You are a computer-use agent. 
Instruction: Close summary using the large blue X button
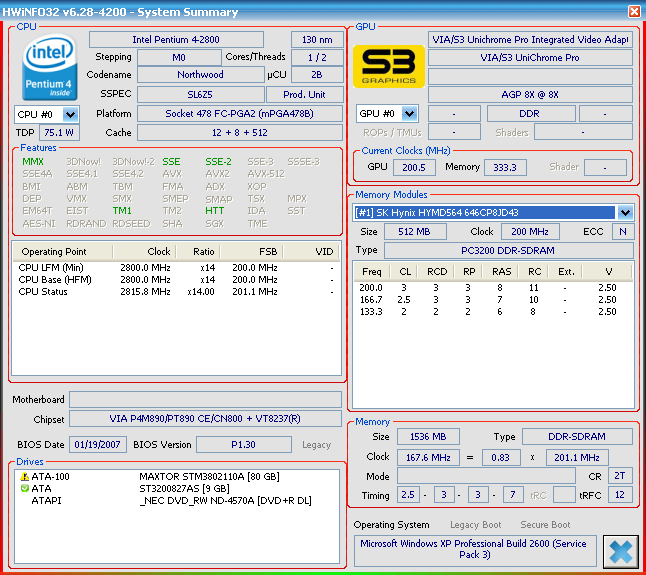tap(621, 551)
